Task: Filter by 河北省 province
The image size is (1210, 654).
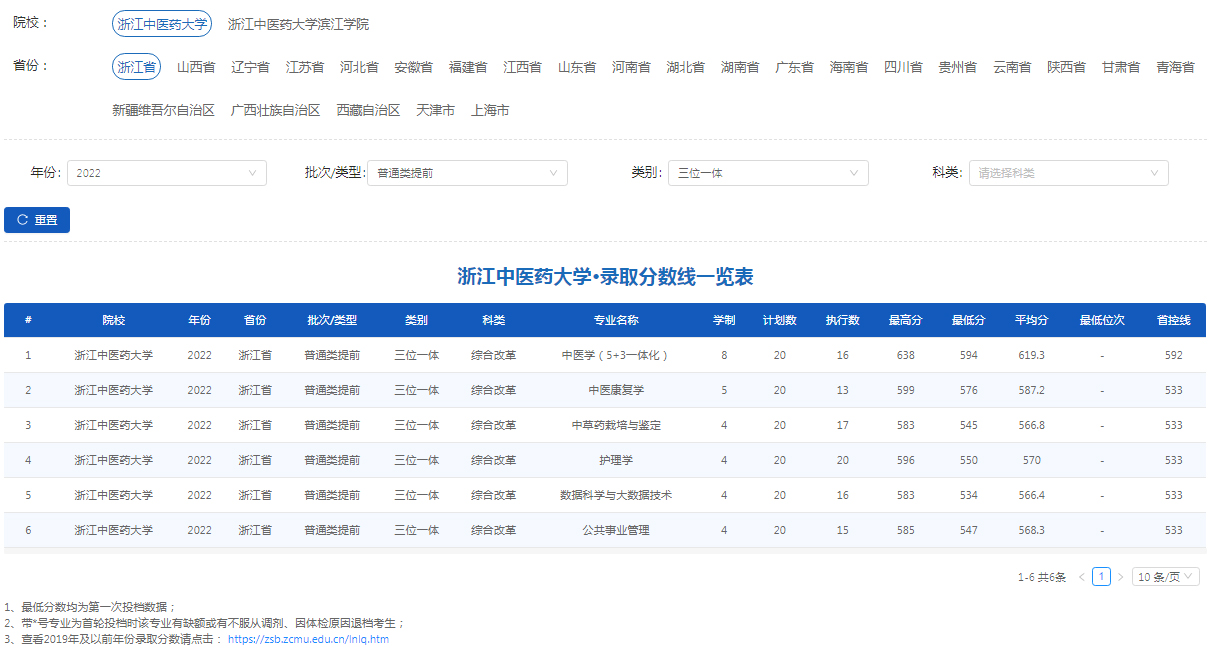Action: 359,67
